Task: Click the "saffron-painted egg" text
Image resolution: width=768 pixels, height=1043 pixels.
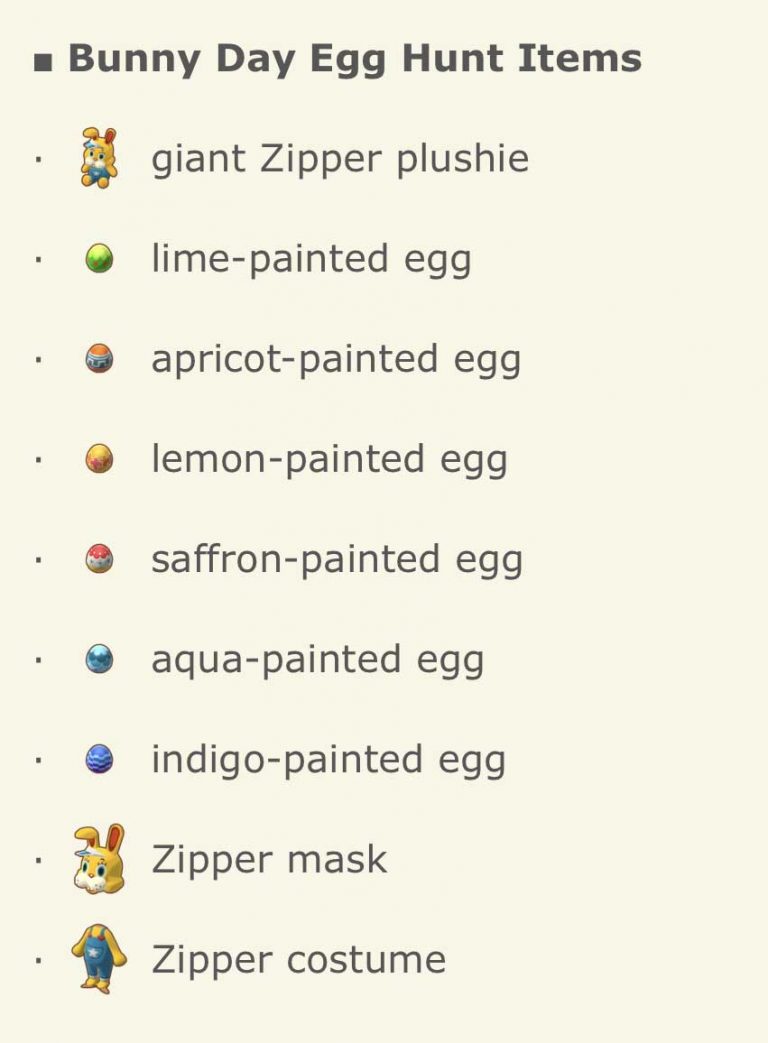Action: click(337, 559)
